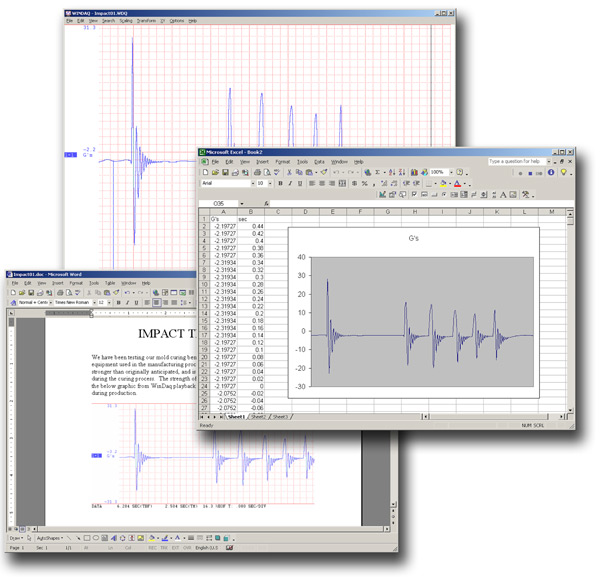Click the ruler tab selector in Word
This screenshot has height=581, width=600.
pos(11,313)
